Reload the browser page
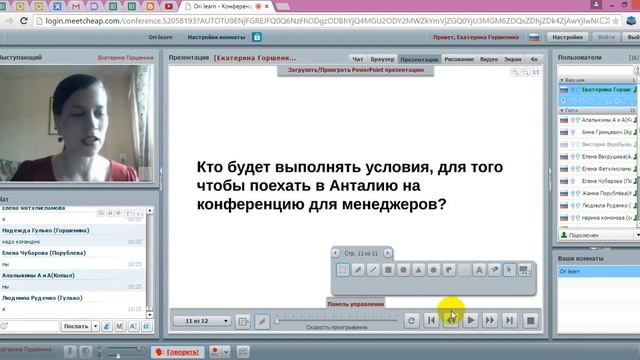Screen dimensions: 640x360 pos(24,20)
